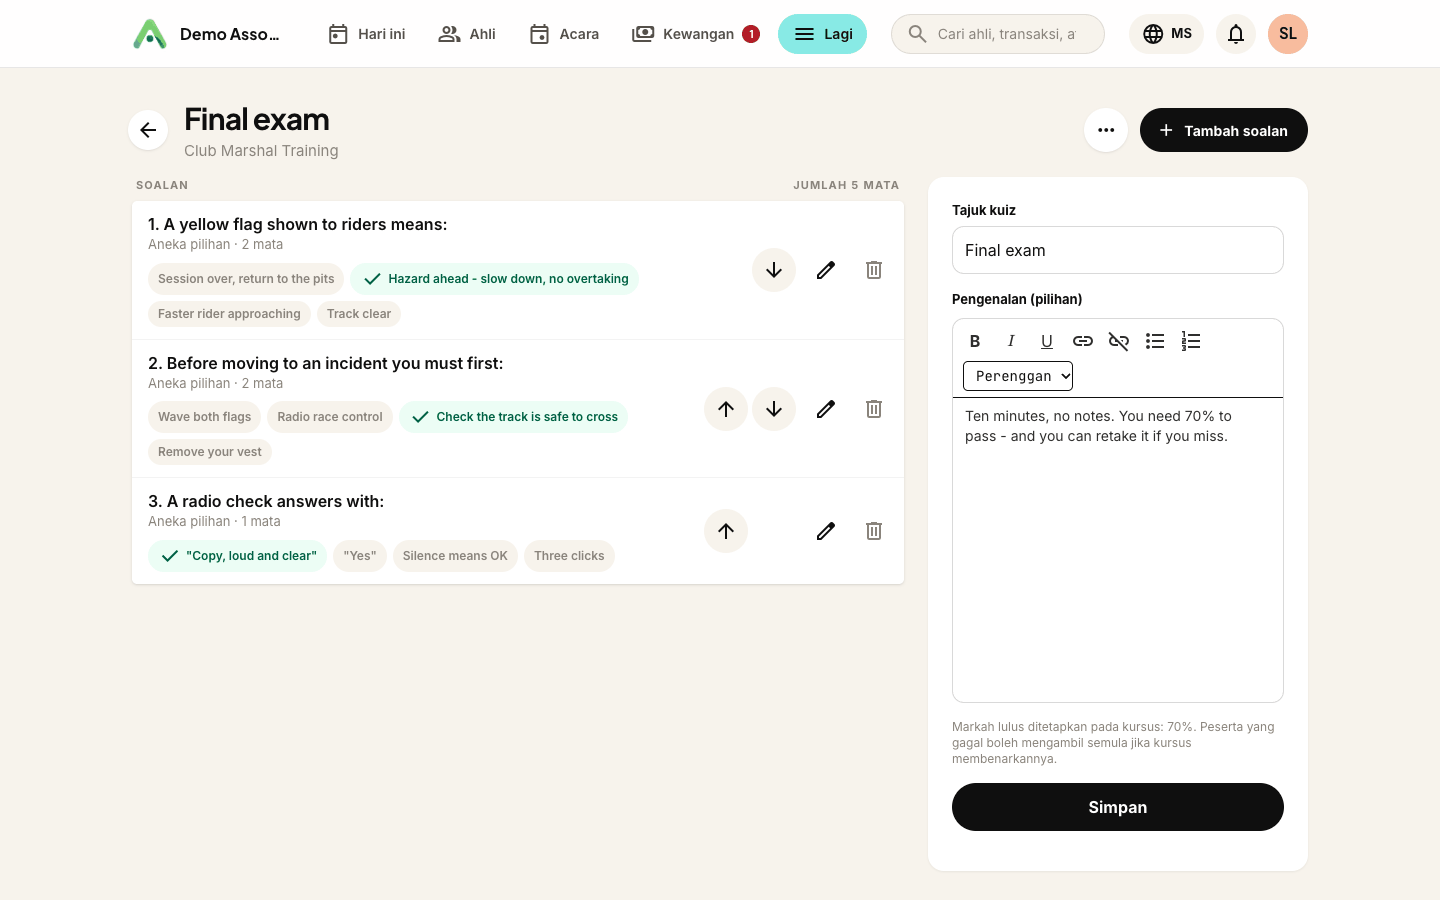Open the Perenggan paragraph style dropdown
This screenshot has height=900, width=1440.
click(1018, 376)
